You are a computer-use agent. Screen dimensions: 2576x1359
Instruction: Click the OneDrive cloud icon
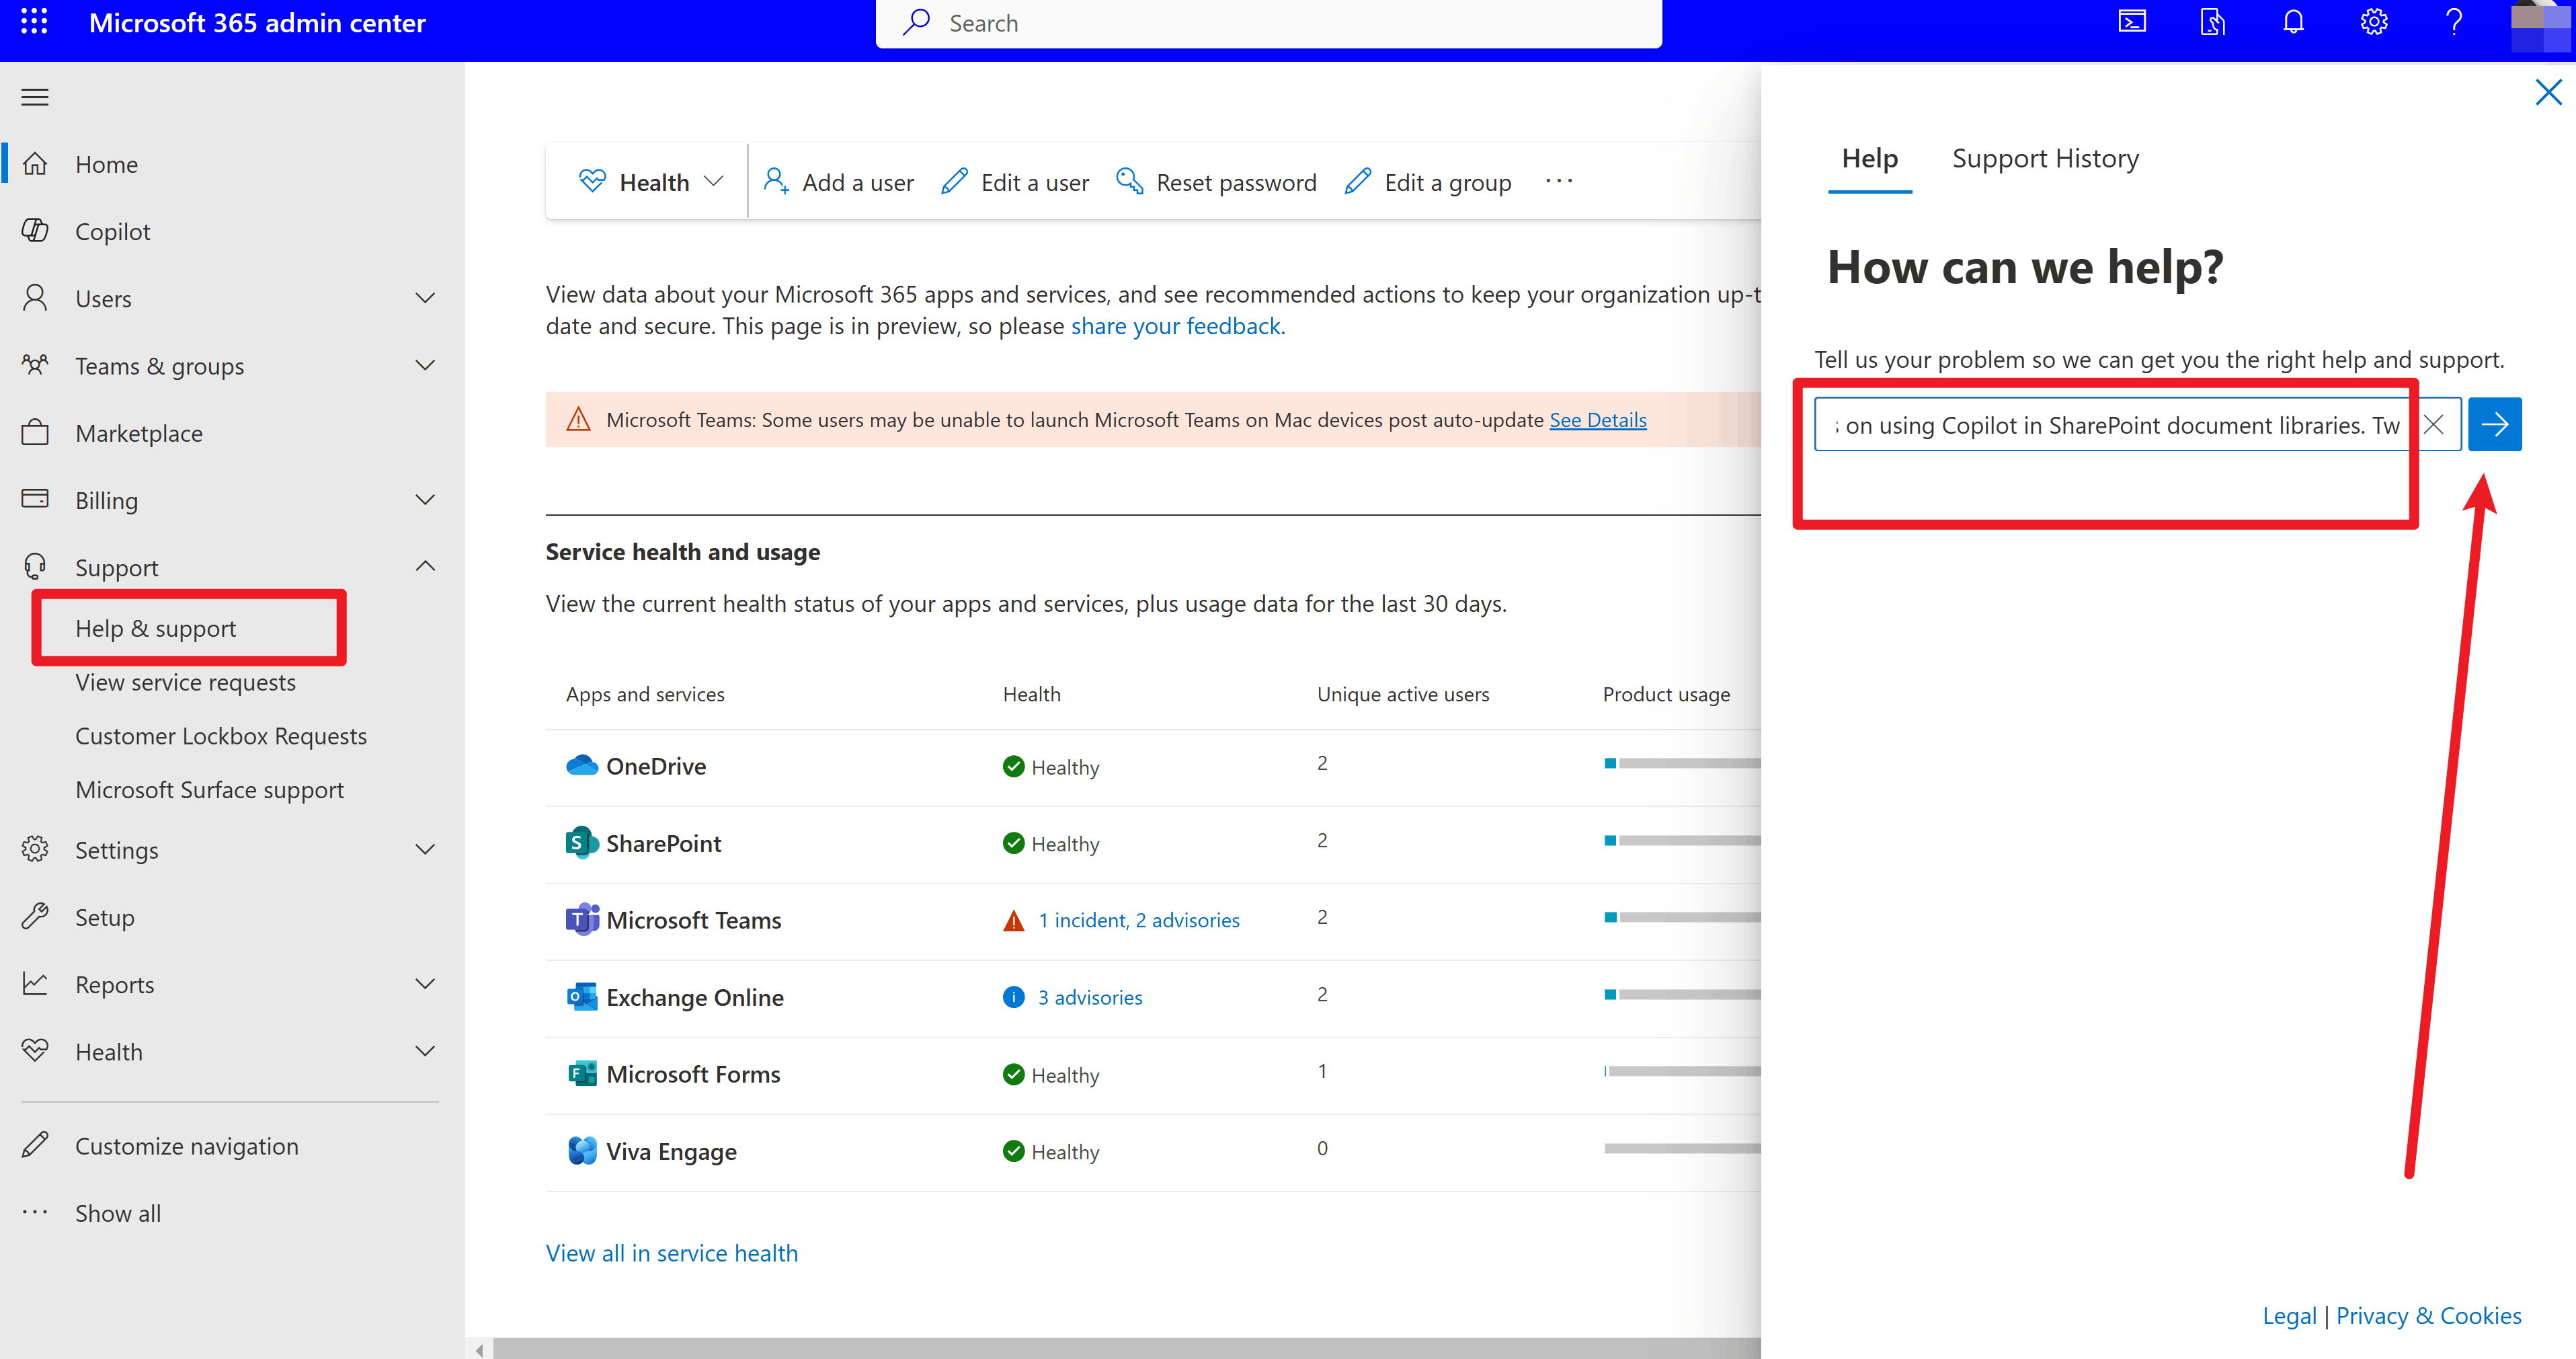(581, 766)
